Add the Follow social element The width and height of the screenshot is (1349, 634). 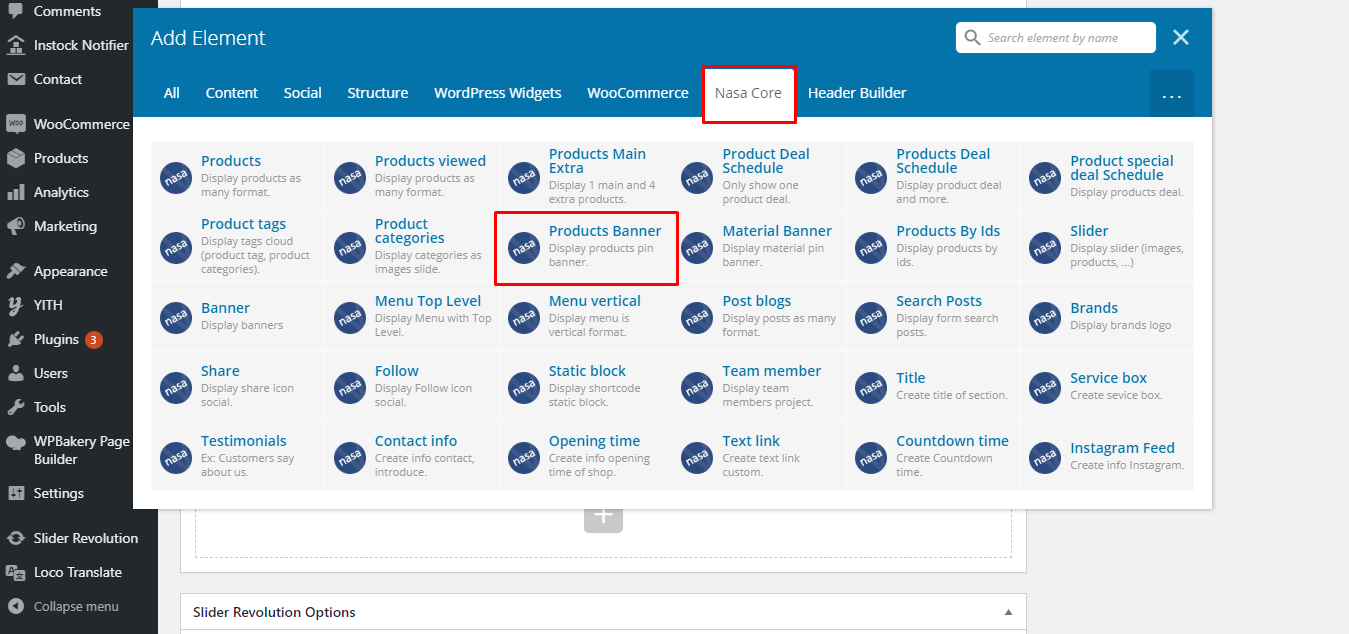point(411,387)
